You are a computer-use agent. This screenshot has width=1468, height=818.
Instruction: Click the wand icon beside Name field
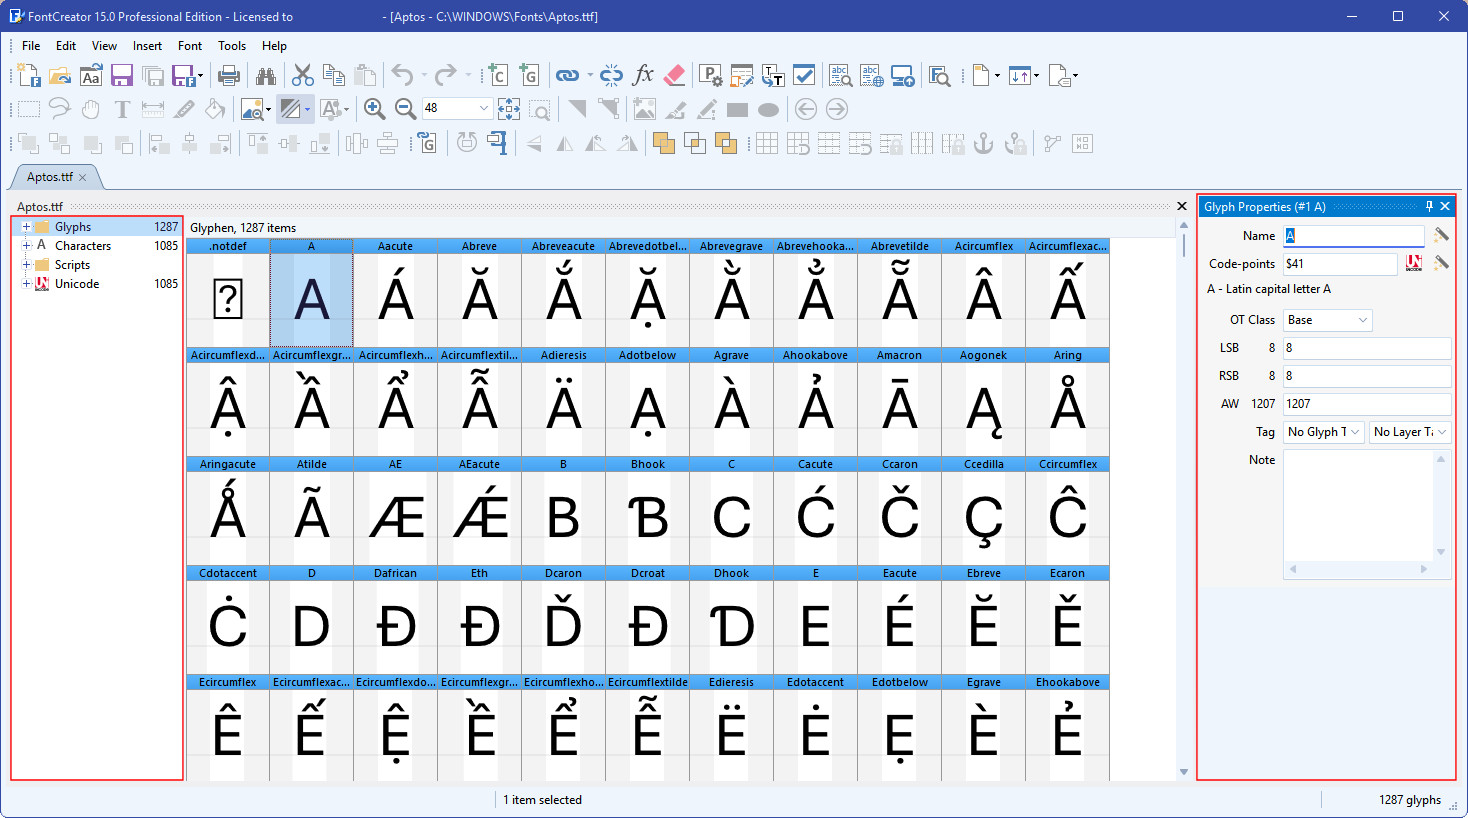click(1441, 235)
